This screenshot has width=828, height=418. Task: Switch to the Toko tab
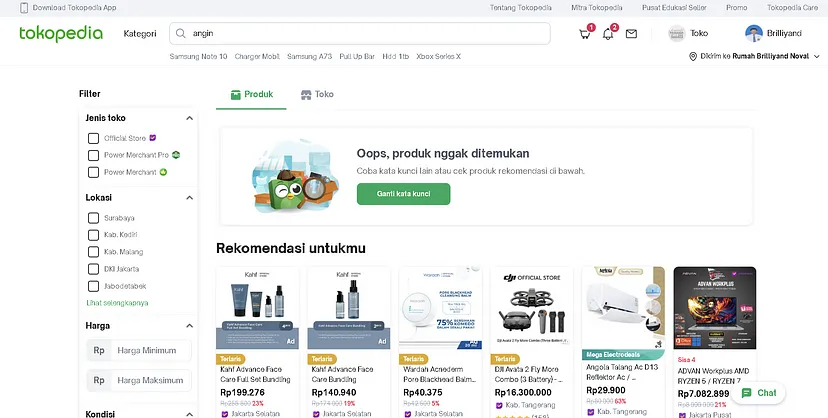tap(317, 94)
